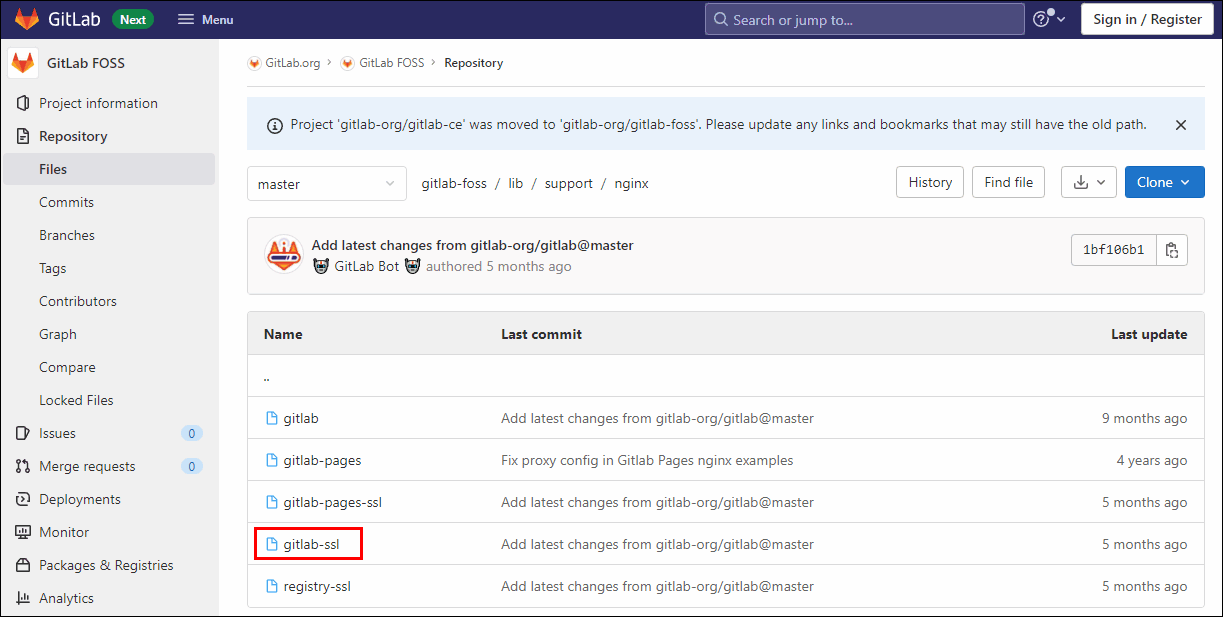Screen dimensions: 1223x617
Task: Dismiss the project moved notice
Action: point(1181,125)
